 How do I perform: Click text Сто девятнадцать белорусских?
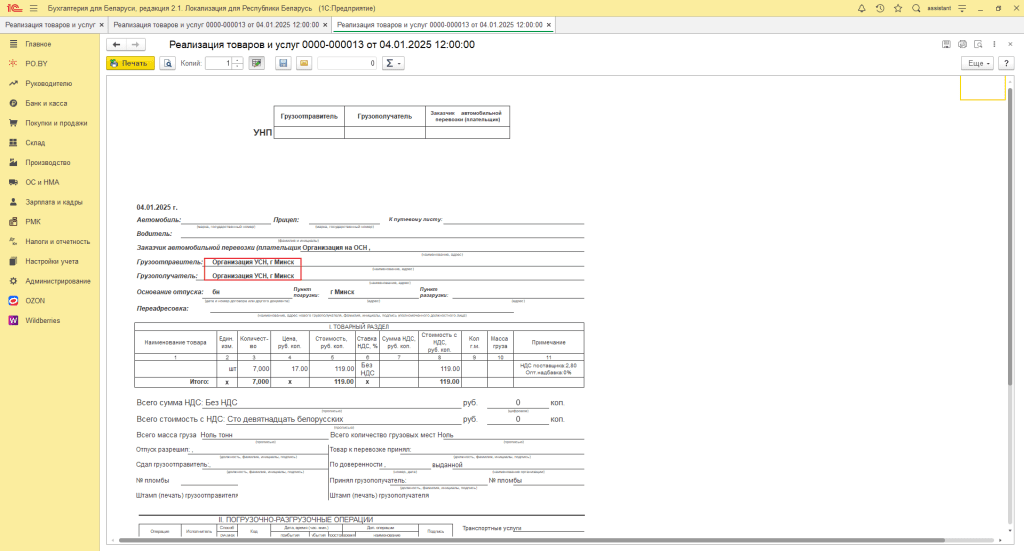click(x=285, y=419)
